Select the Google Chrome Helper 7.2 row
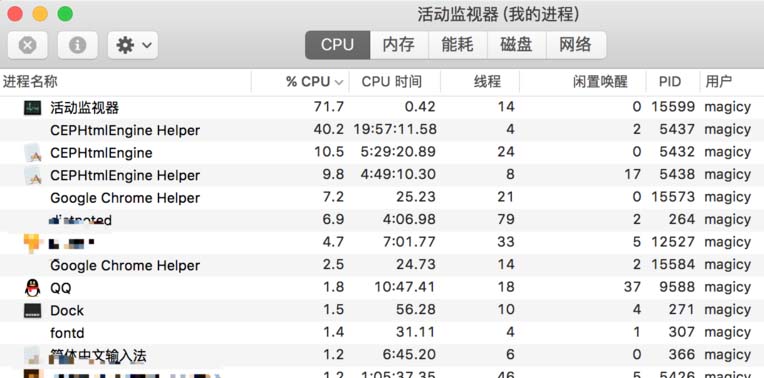This screenshot has width=764, height=378. pos(382,197)
